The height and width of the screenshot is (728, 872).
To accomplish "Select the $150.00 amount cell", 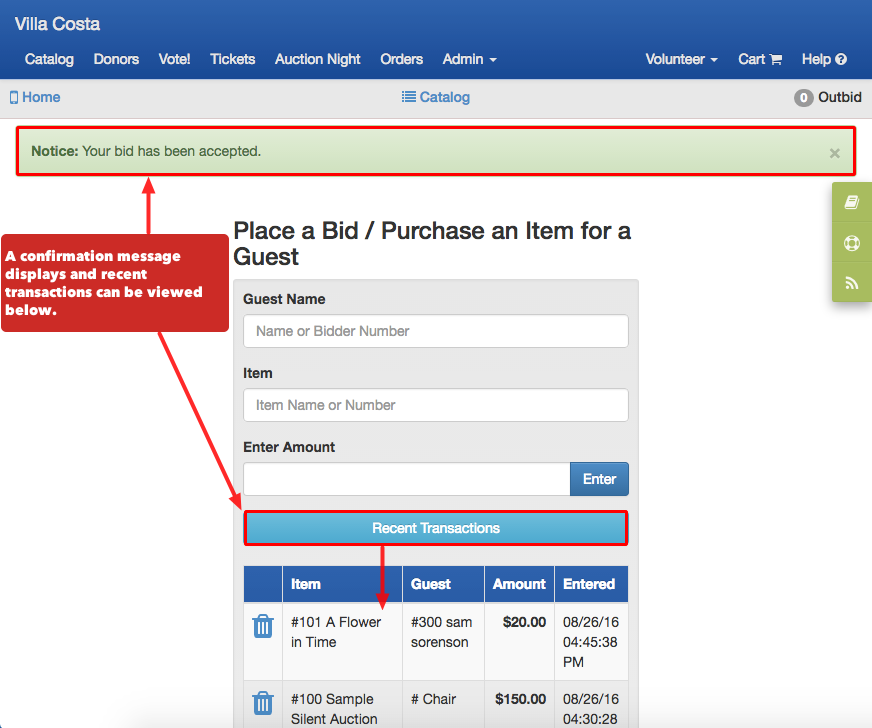I will click(519, 705).
